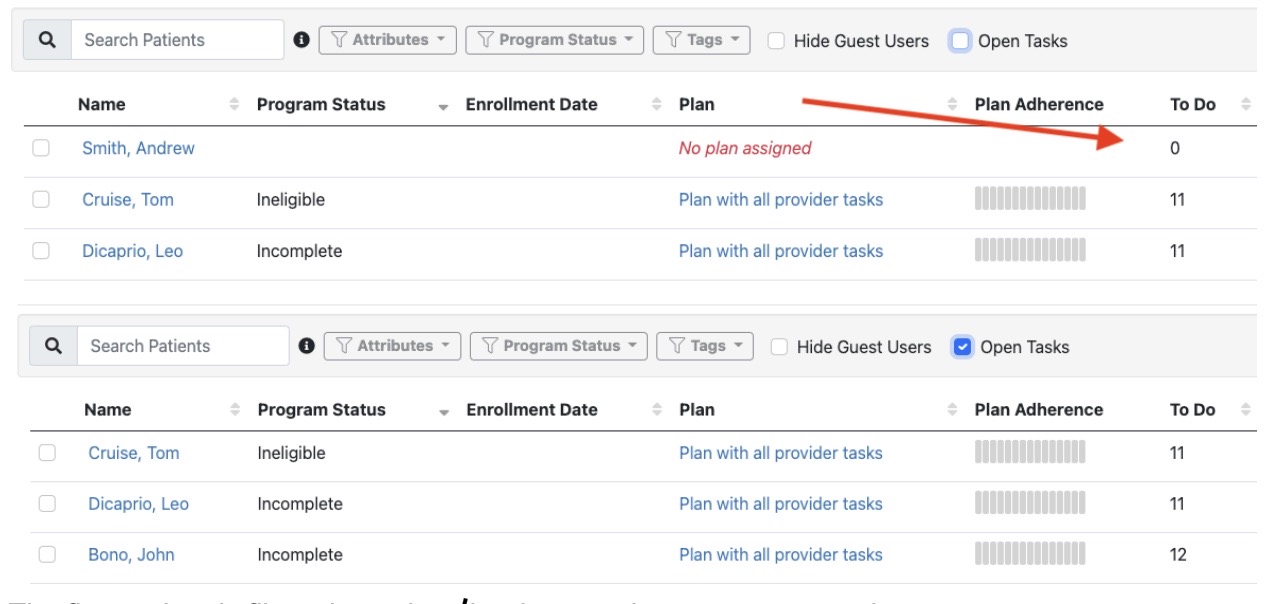Sort bottom table by Plan column arrows
Screen dimensions: 1282x604
(952, 410)
